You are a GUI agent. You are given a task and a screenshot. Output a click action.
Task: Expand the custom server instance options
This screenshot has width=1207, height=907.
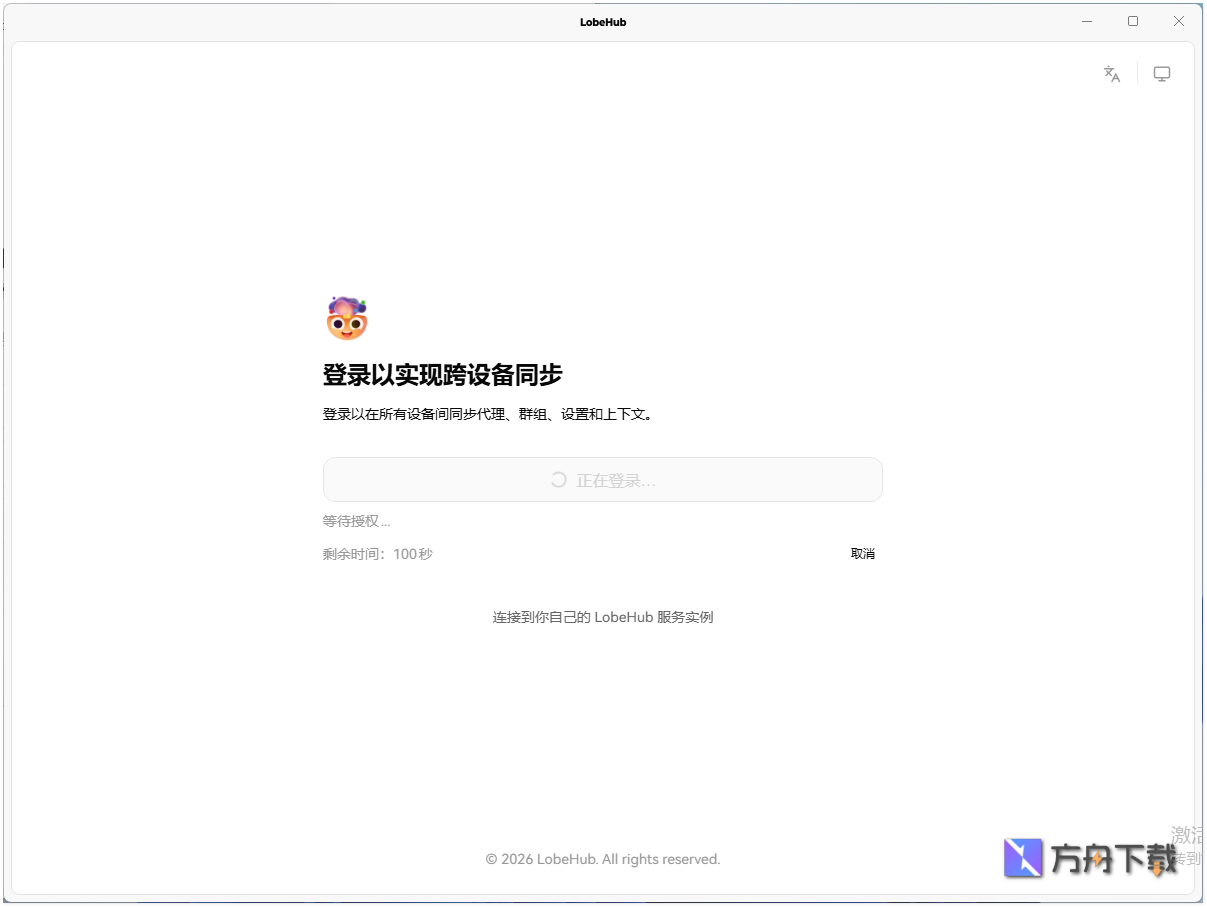(603, 617)
